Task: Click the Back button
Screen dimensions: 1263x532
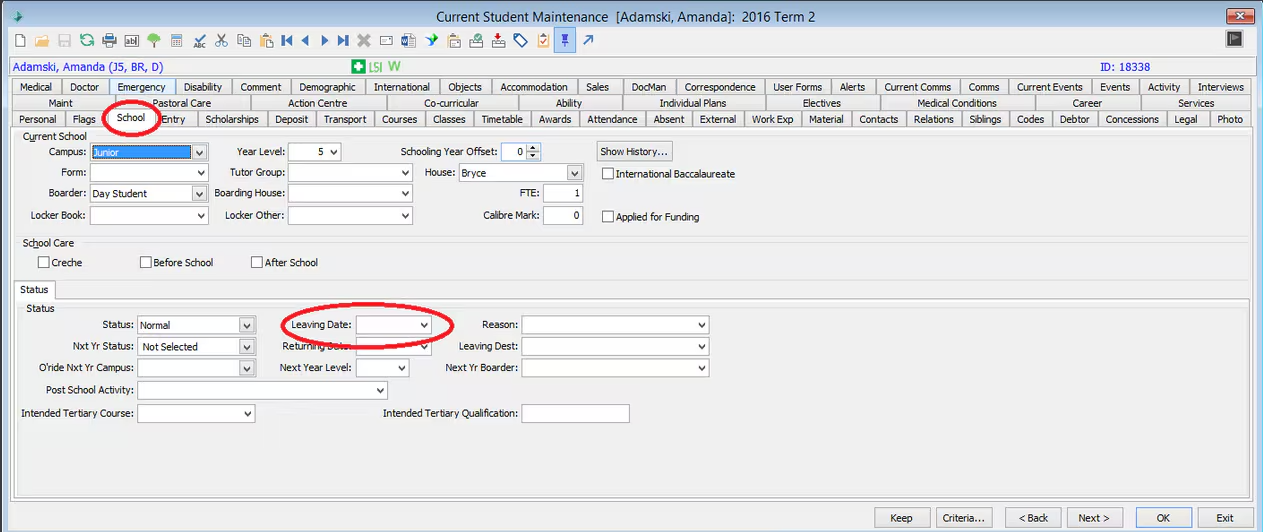Action: 1033,518
